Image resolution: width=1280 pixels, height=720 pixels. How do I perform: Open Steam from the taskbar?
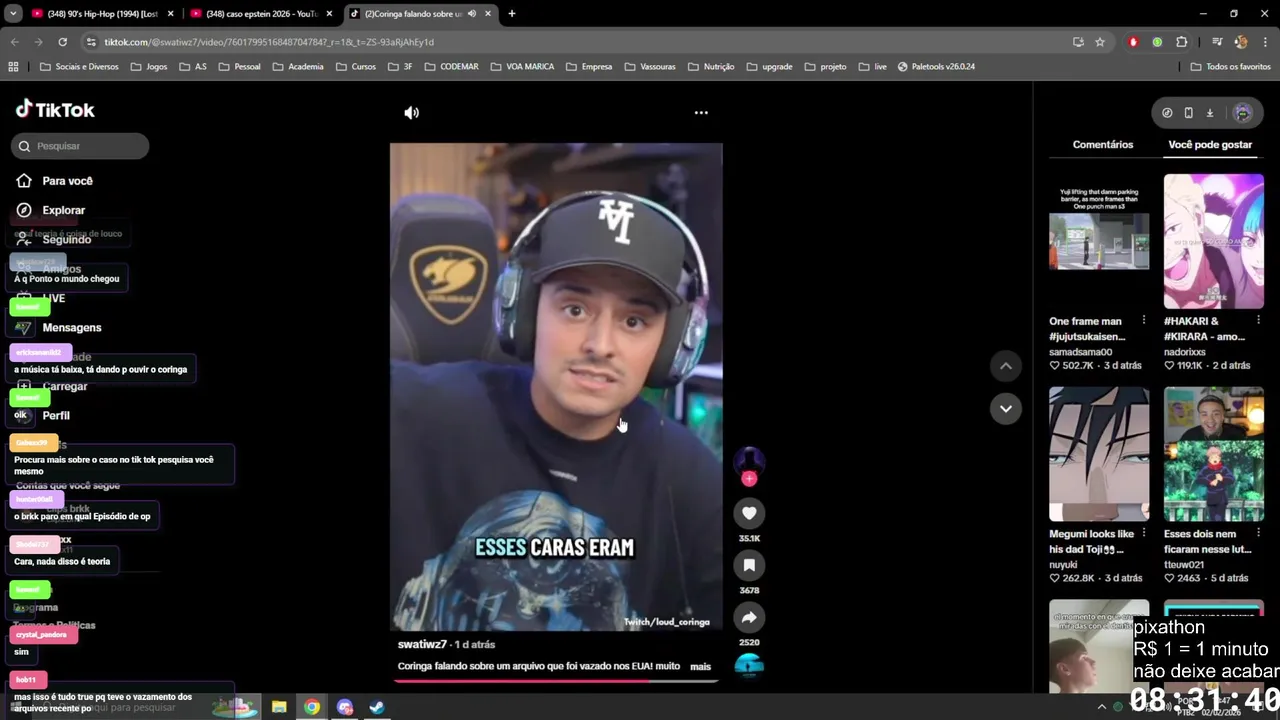pyautogui.click(x=377, y=707)
